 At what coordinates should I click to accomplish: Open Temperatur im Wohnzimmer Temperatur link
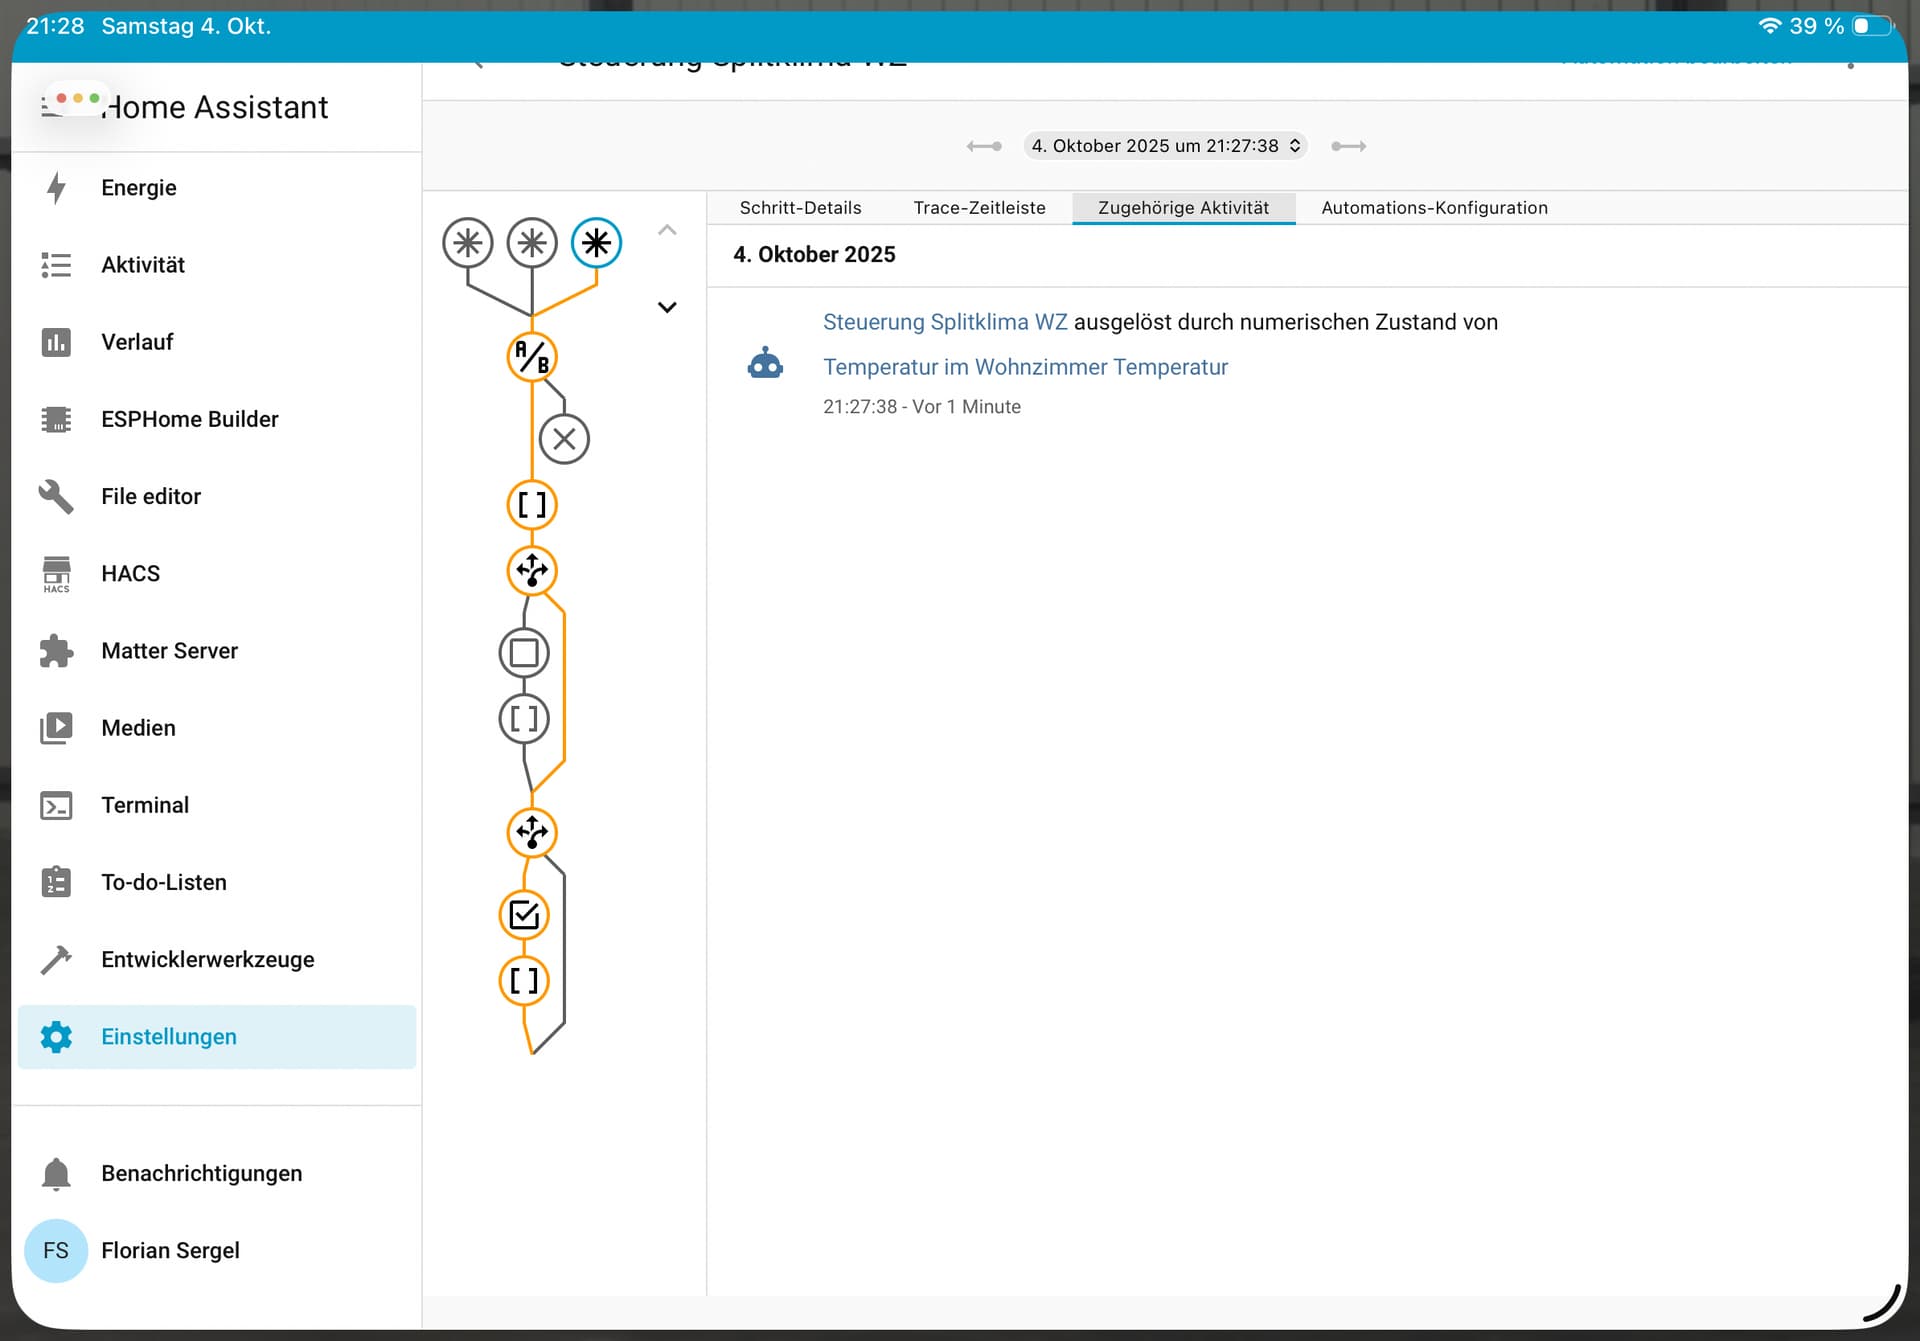click(1025, 367)
